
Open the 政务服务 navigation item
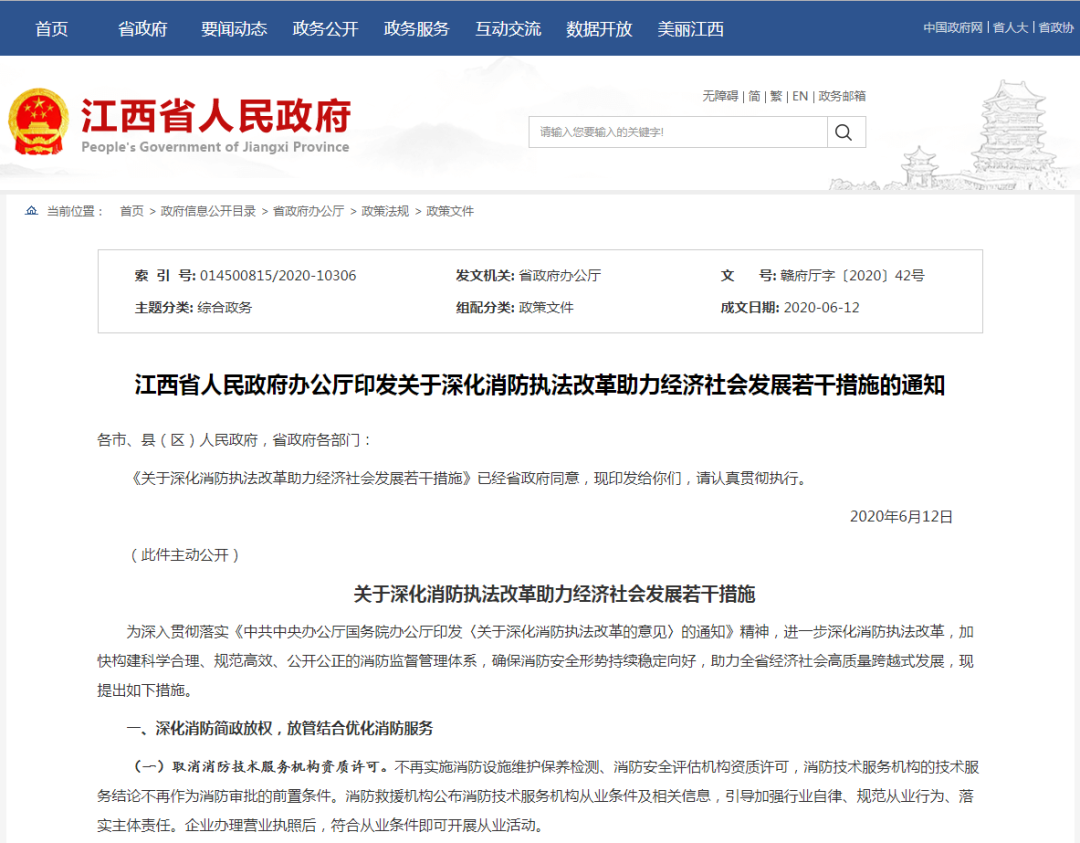point(416,29)
